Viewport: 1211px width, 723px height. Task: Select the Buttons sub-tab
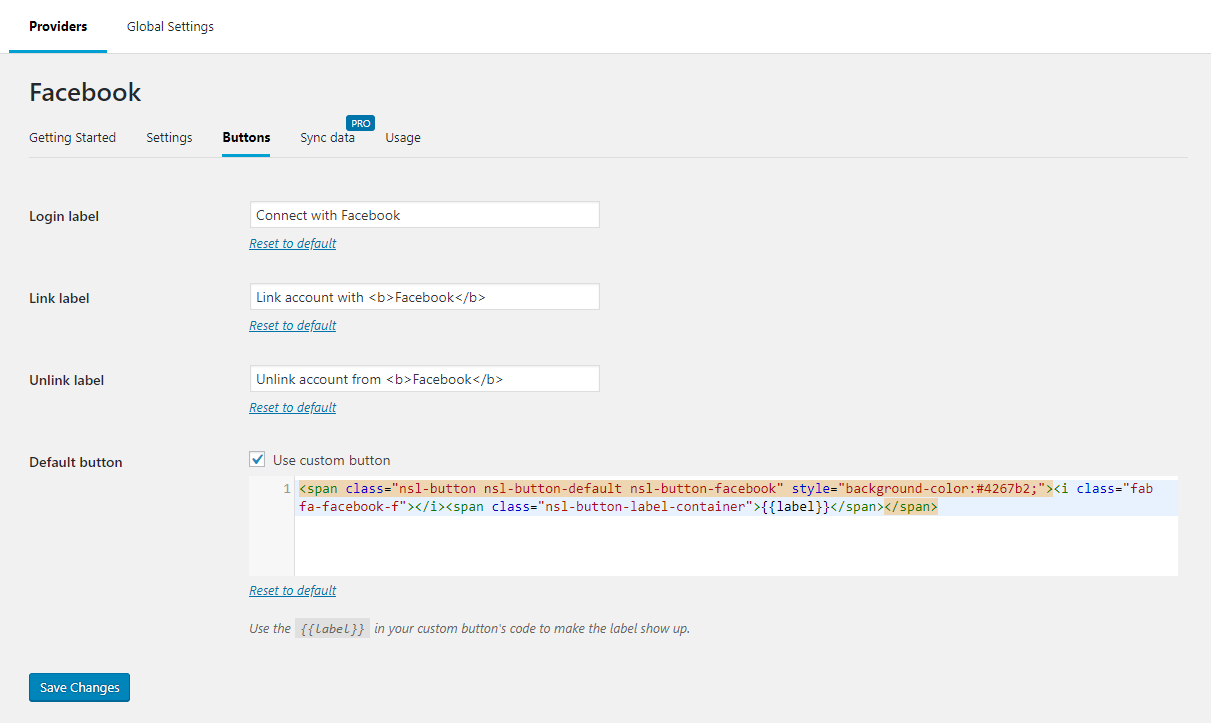pyautogui.click(x=246, y=137)
